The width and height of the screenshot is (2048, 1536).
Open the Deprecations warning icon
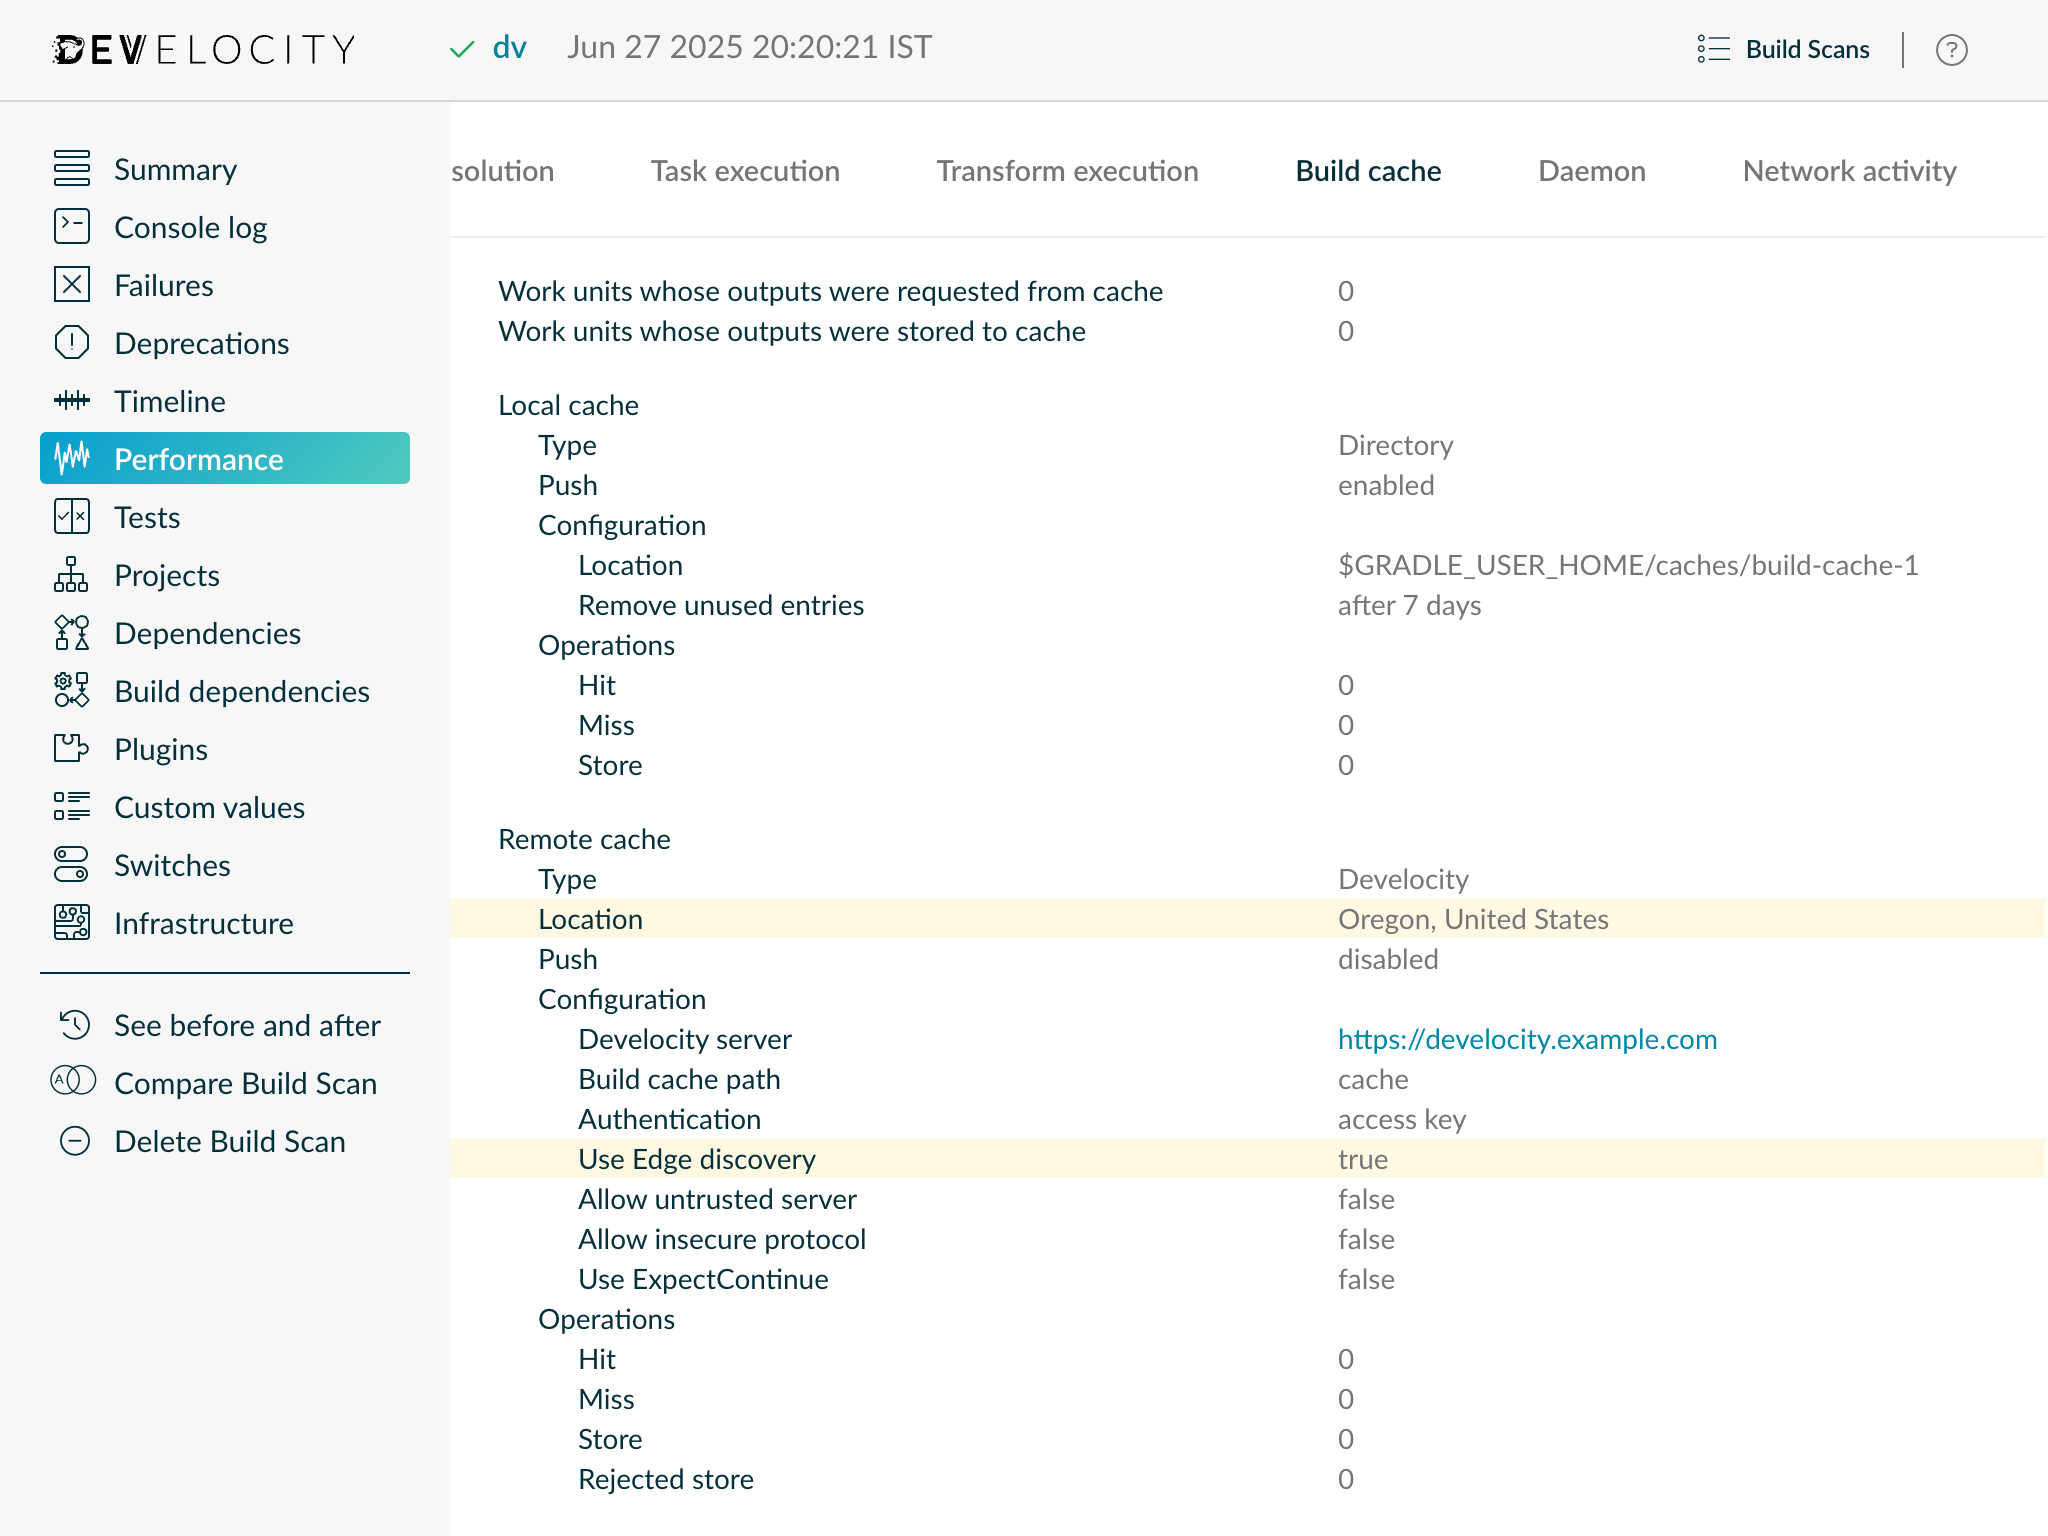(x=71, y=343)
